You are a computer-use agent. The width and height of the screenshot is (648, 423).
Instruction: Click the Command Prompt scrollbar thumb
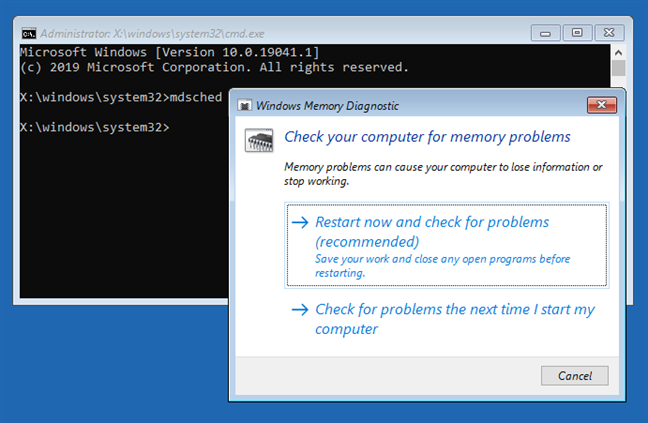(x=619, y=68)
